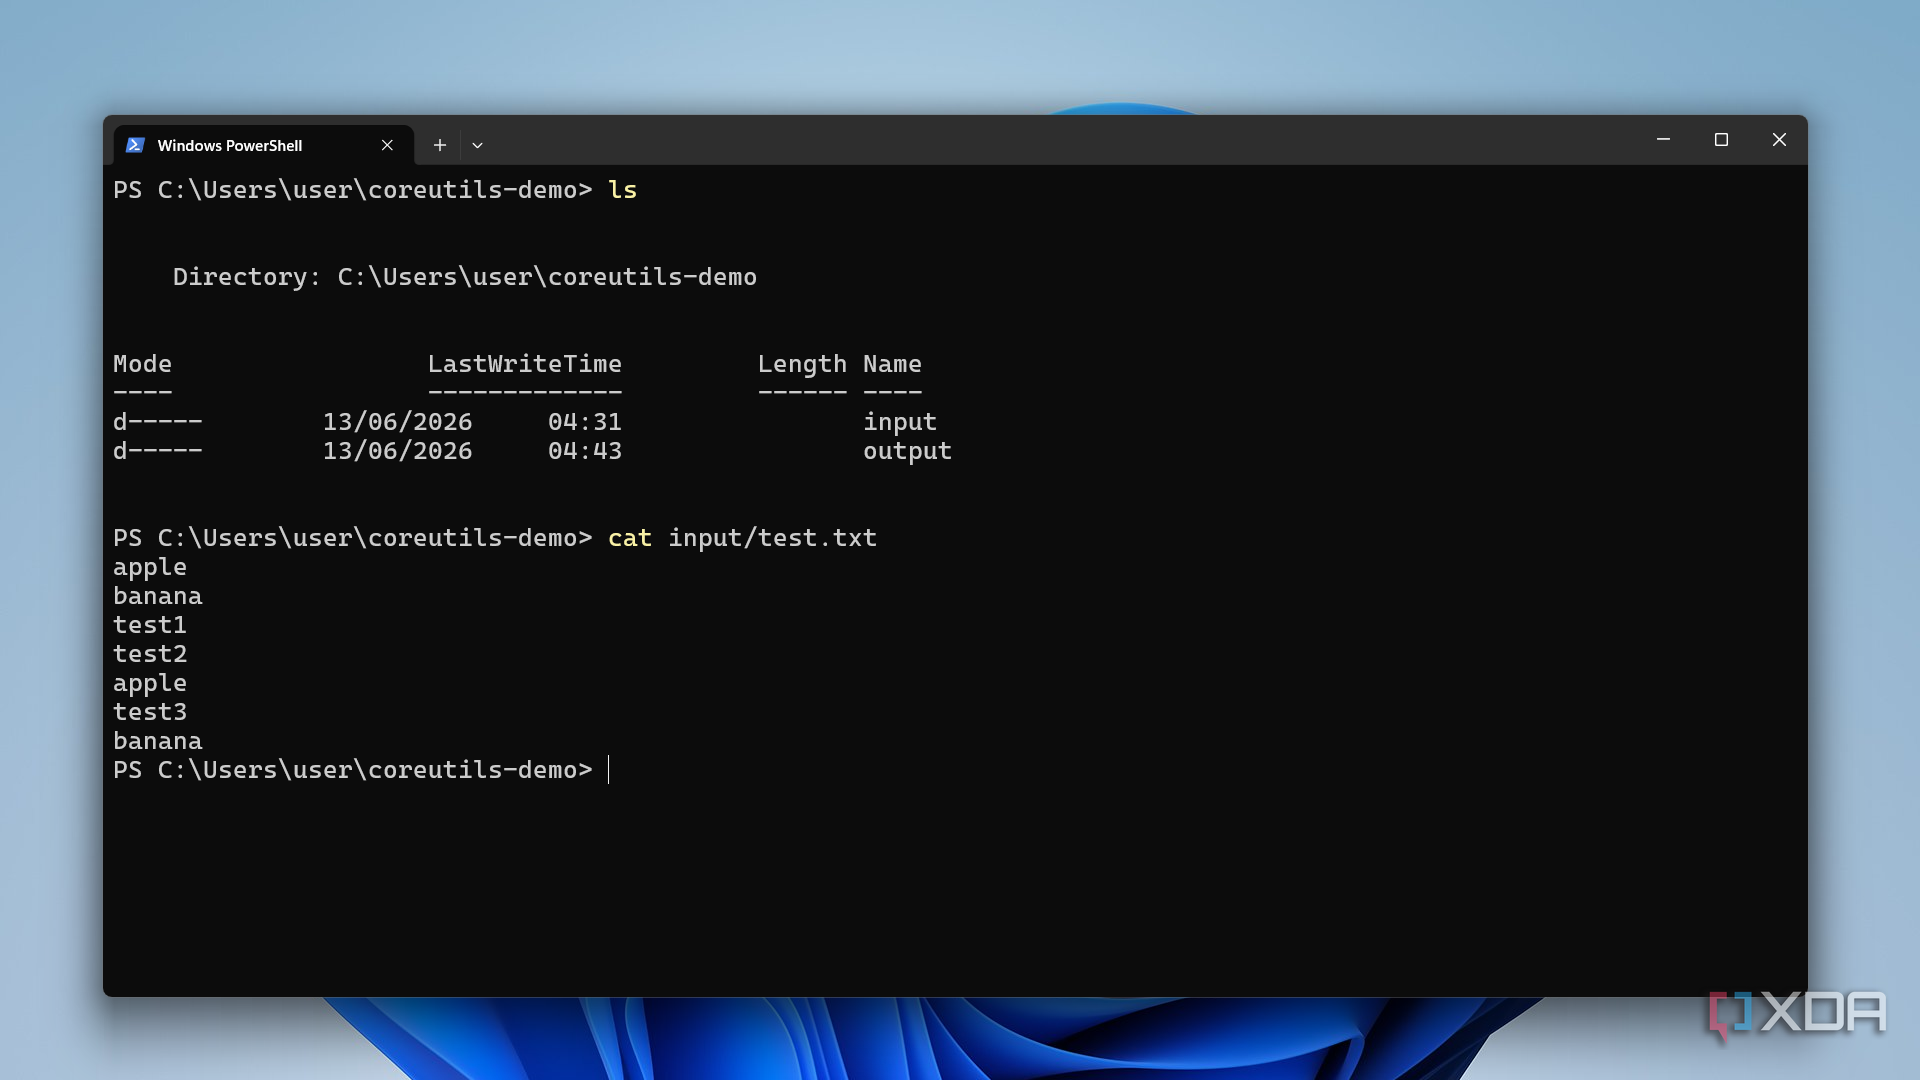1920x1080 pixels.
Task: Click the 'test2' output line
Action: (150, 654)
